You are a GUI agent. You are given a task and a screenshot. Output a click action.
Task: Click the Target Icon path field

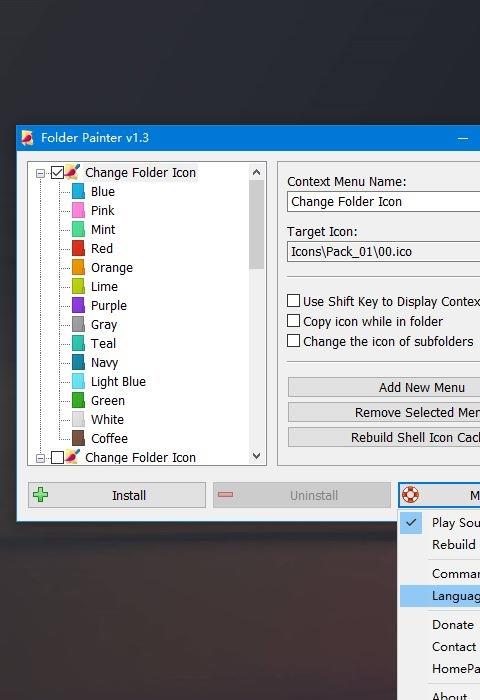click(x=384, y=251)
